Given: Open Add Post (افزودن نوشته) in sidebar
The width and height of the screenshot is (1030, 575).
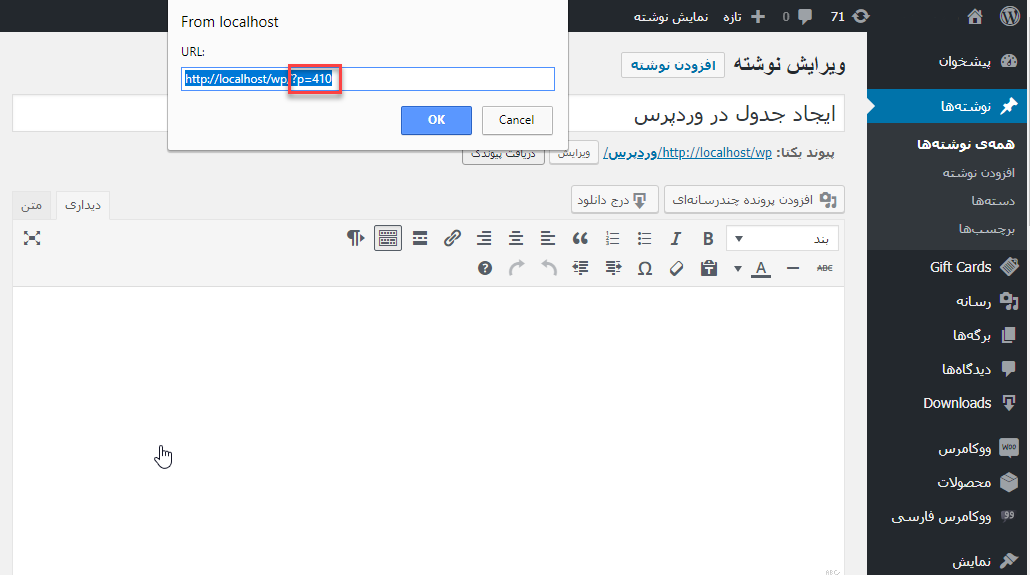Looking at the screenshot, I should 979,172.
